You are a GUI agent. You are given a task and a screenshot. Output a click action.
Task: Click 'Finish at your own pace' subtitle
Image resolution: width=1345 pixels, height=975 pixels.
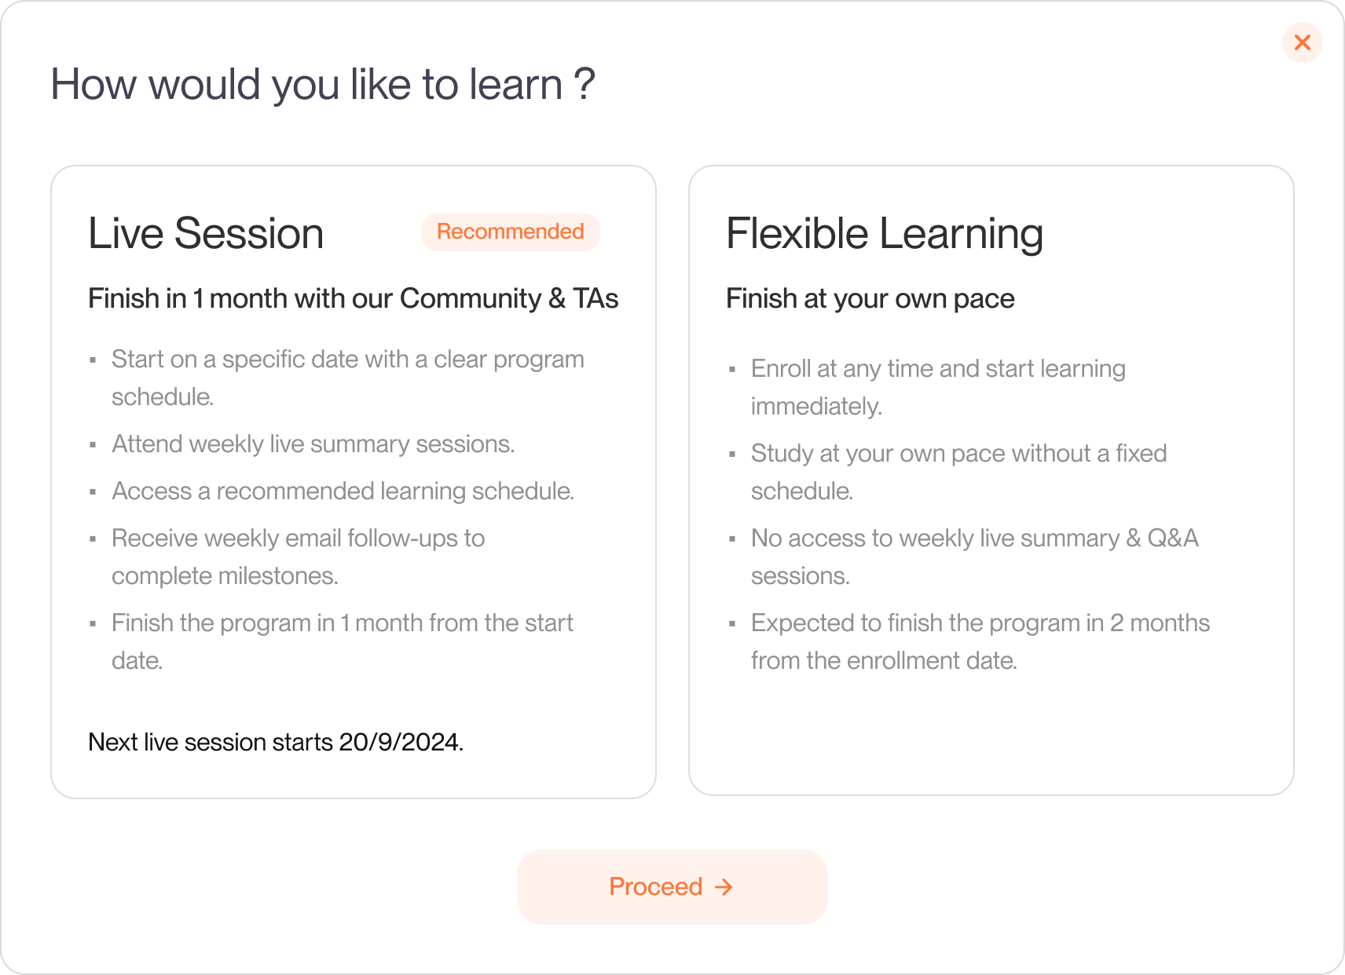870,298
